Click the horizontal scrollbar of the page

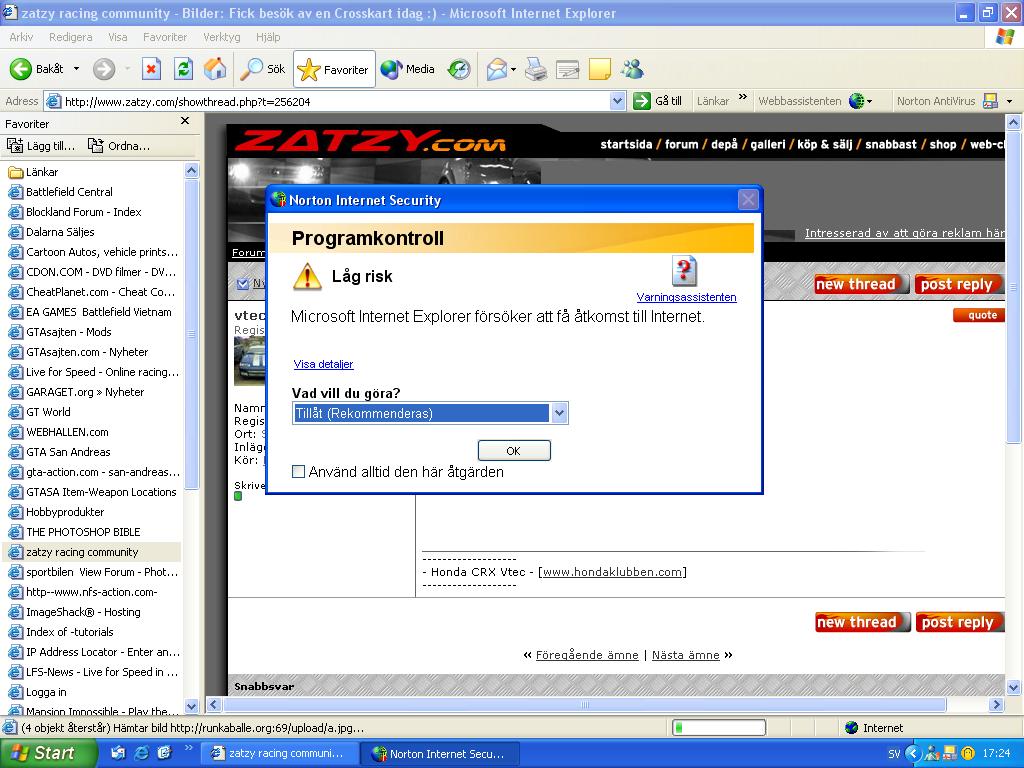tap(584, 705)
